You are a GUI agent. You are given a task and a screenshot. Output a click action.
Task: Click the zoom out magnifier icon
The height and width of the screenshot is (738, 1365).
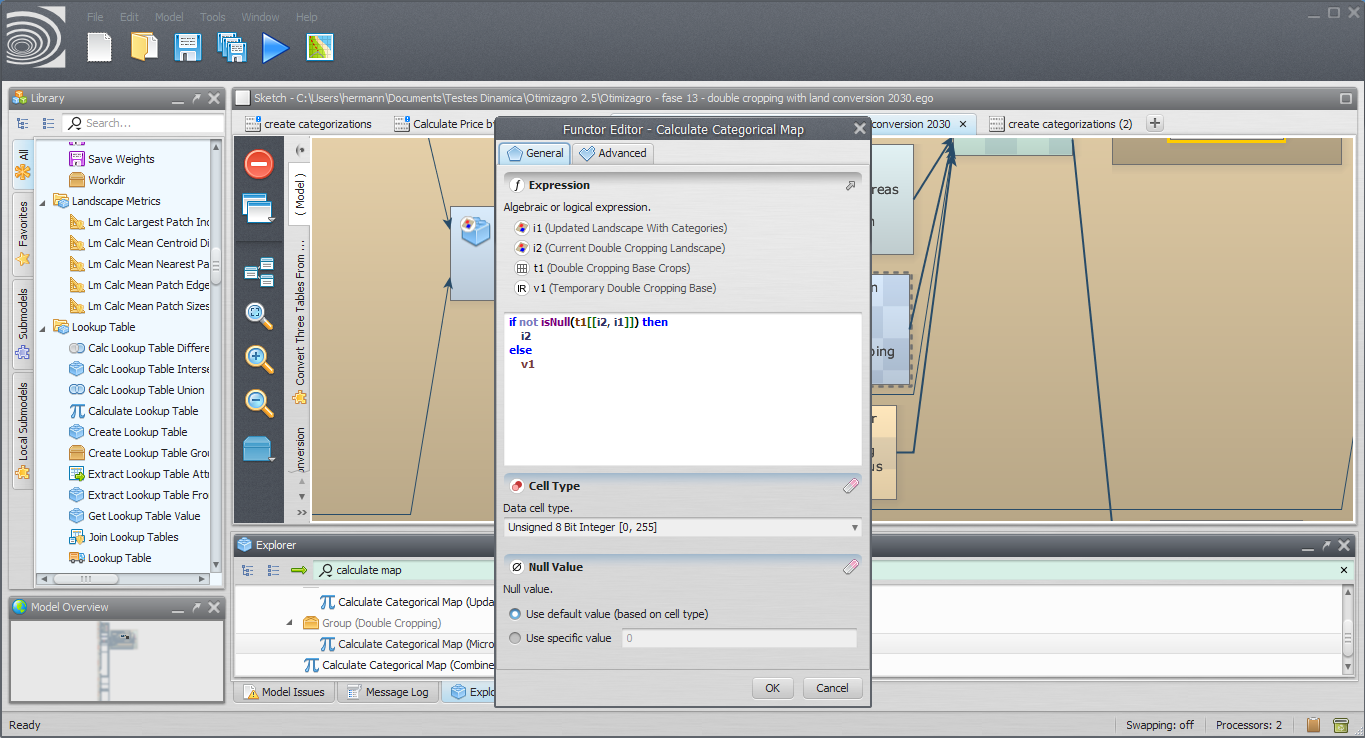click(259, 403)
